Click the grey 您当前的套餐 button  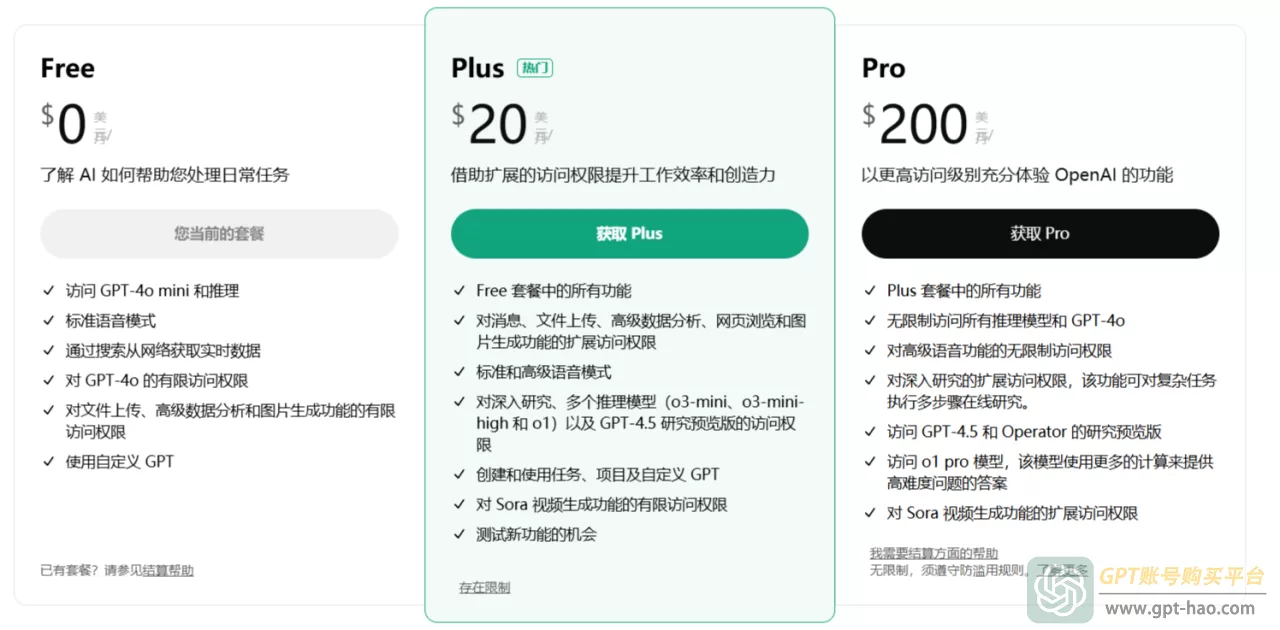pyautogui.click(x=219, y=234)
